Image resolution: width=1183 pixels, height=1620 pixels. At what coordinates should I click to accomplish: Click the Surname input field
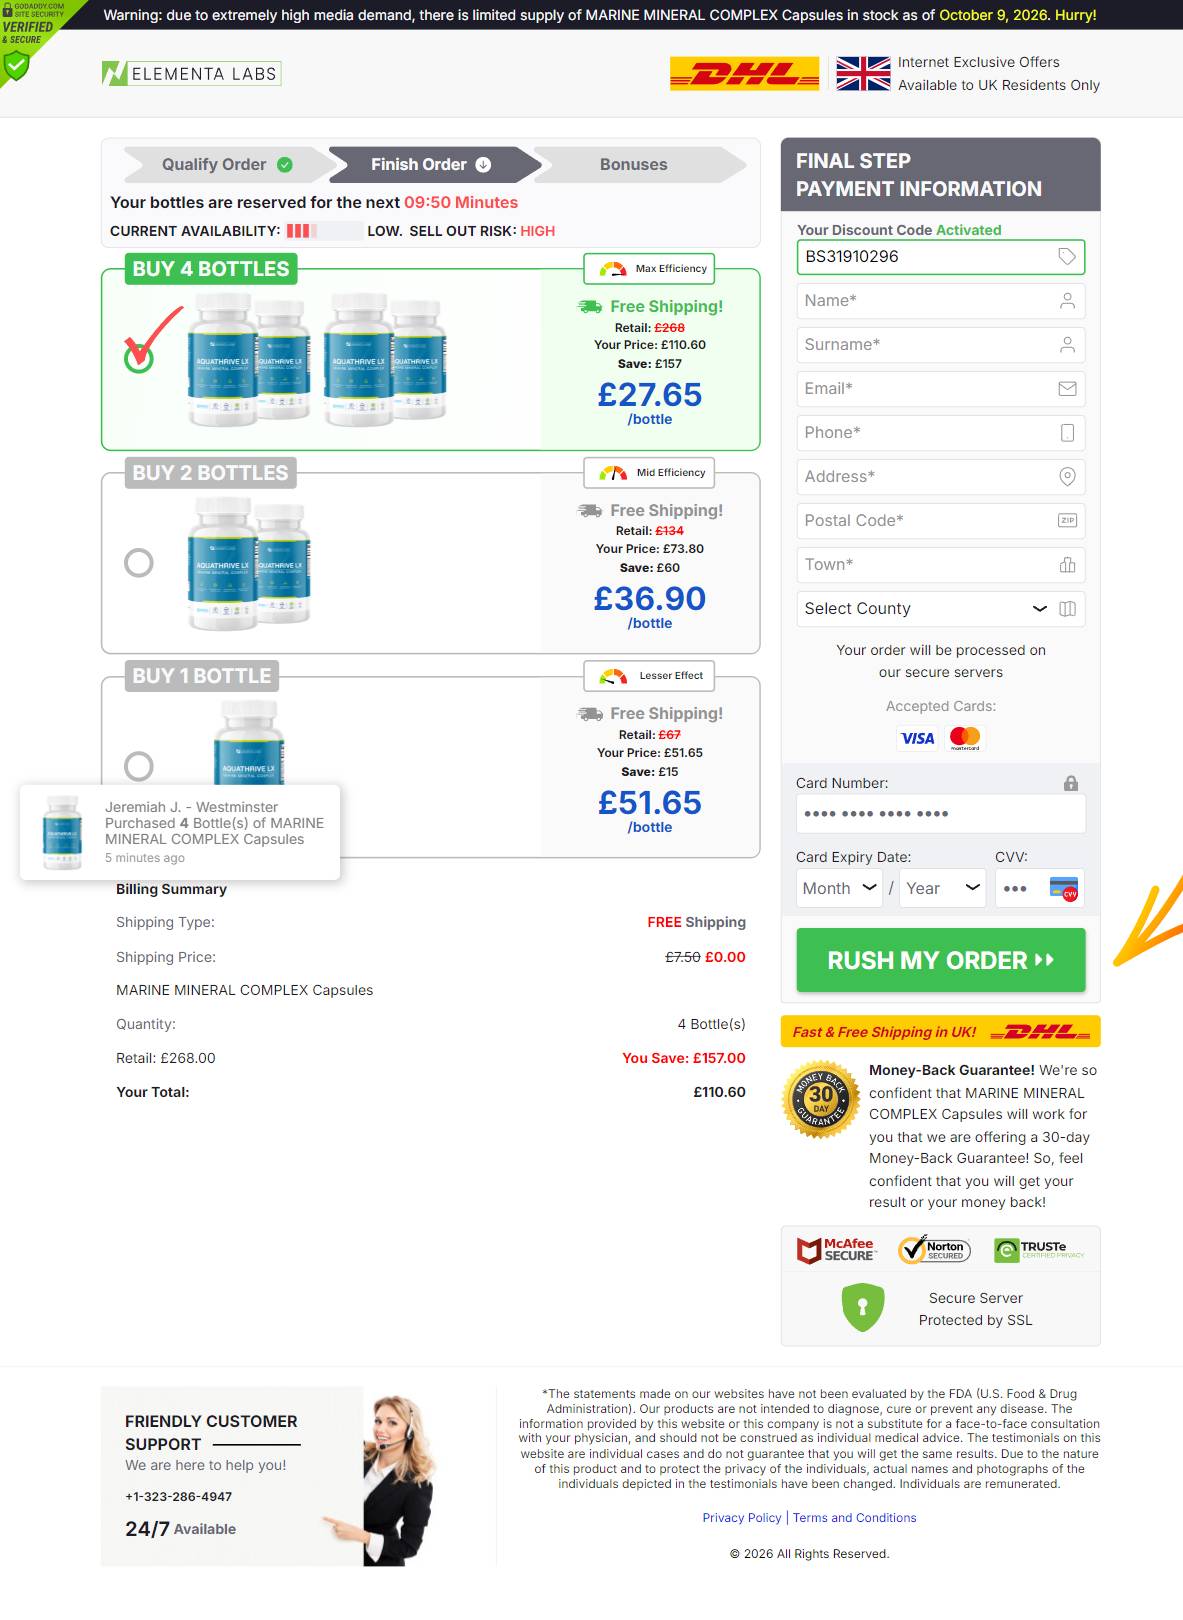click(941, 345)
